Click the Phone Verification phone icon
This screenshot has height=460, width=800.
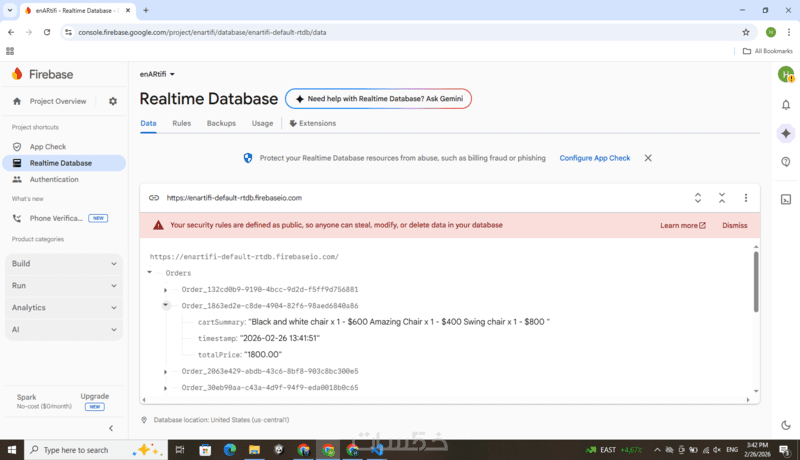click(17, 218)
